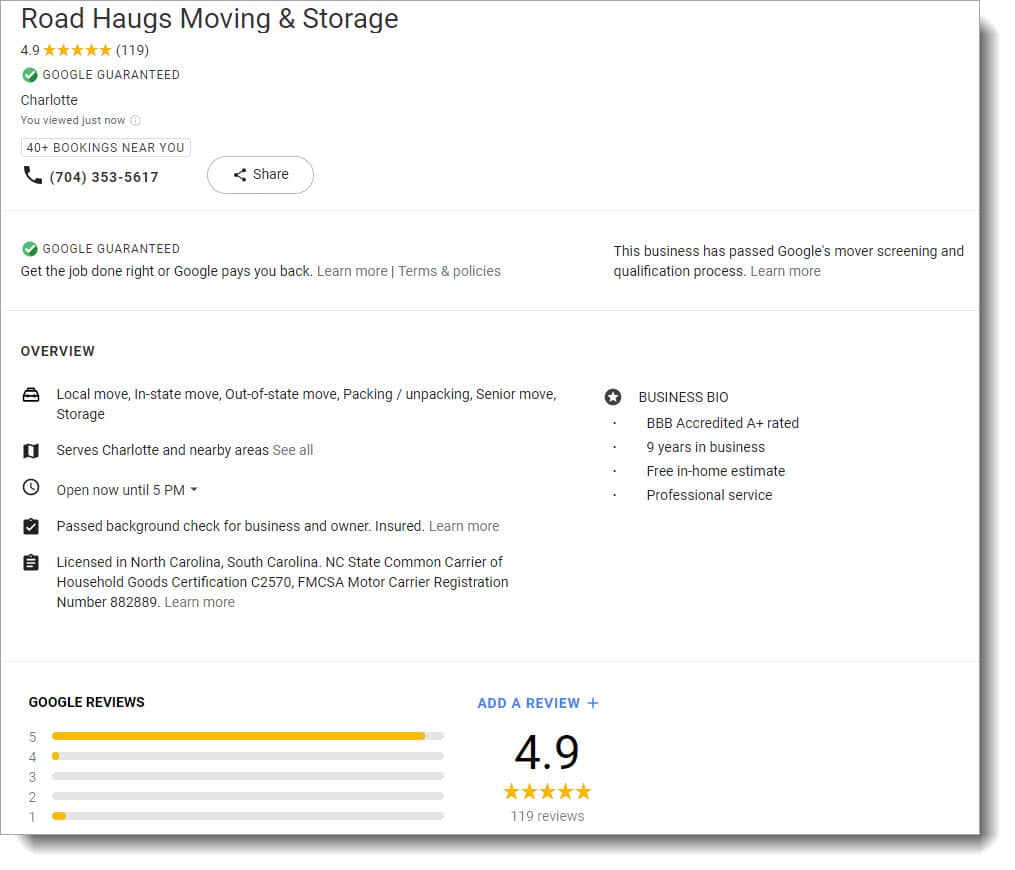The image size is (1015, 870).
Task: Click the large 4.9 rating number
Action: 547,753
